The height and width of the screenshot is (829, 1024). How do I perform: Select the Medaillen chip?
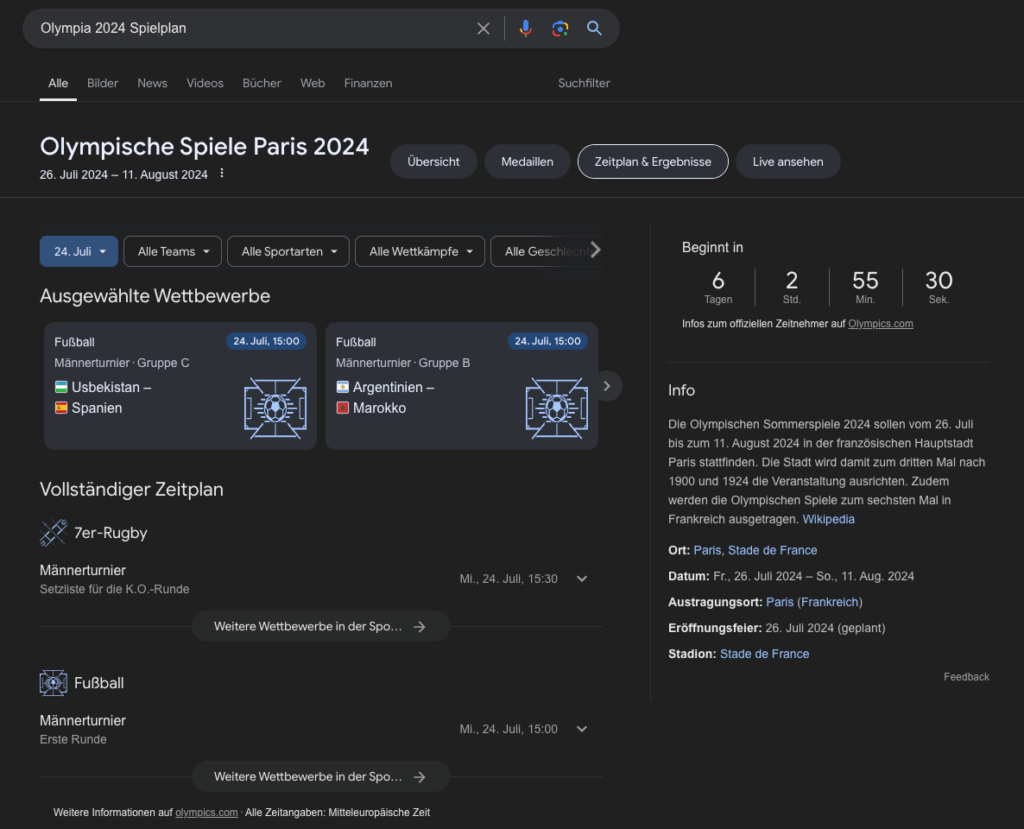[527, 162]
